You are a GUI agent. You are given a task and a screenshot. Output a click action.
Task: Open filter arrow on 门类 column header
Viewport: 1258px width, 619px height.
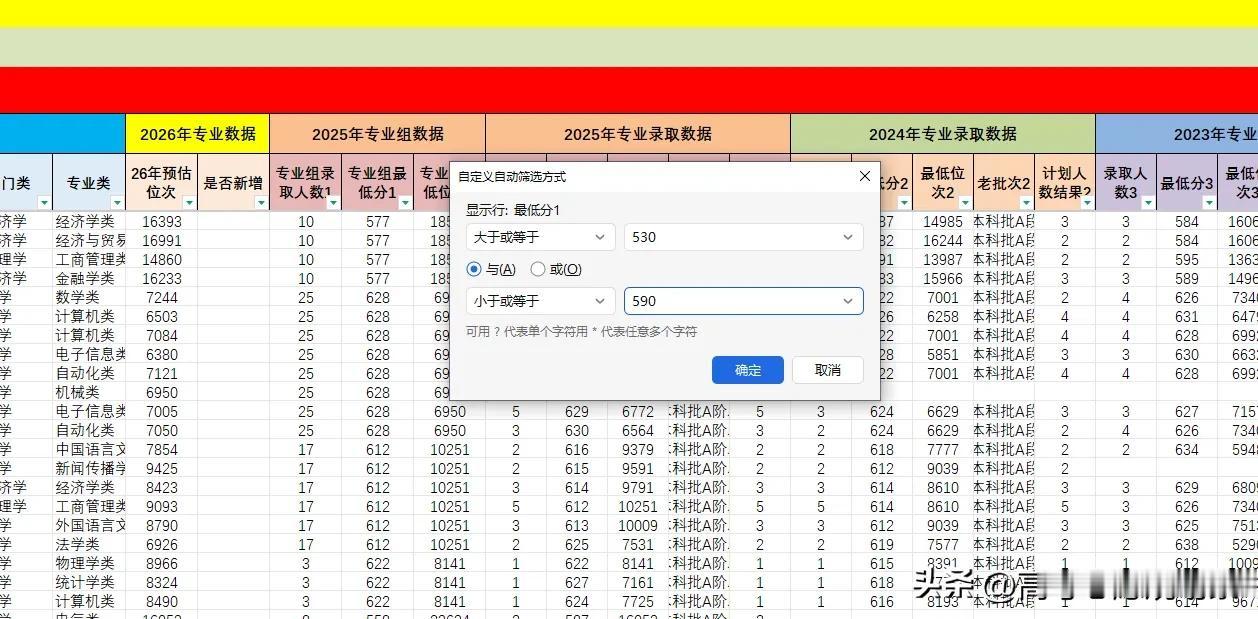(x=44, y=203)
